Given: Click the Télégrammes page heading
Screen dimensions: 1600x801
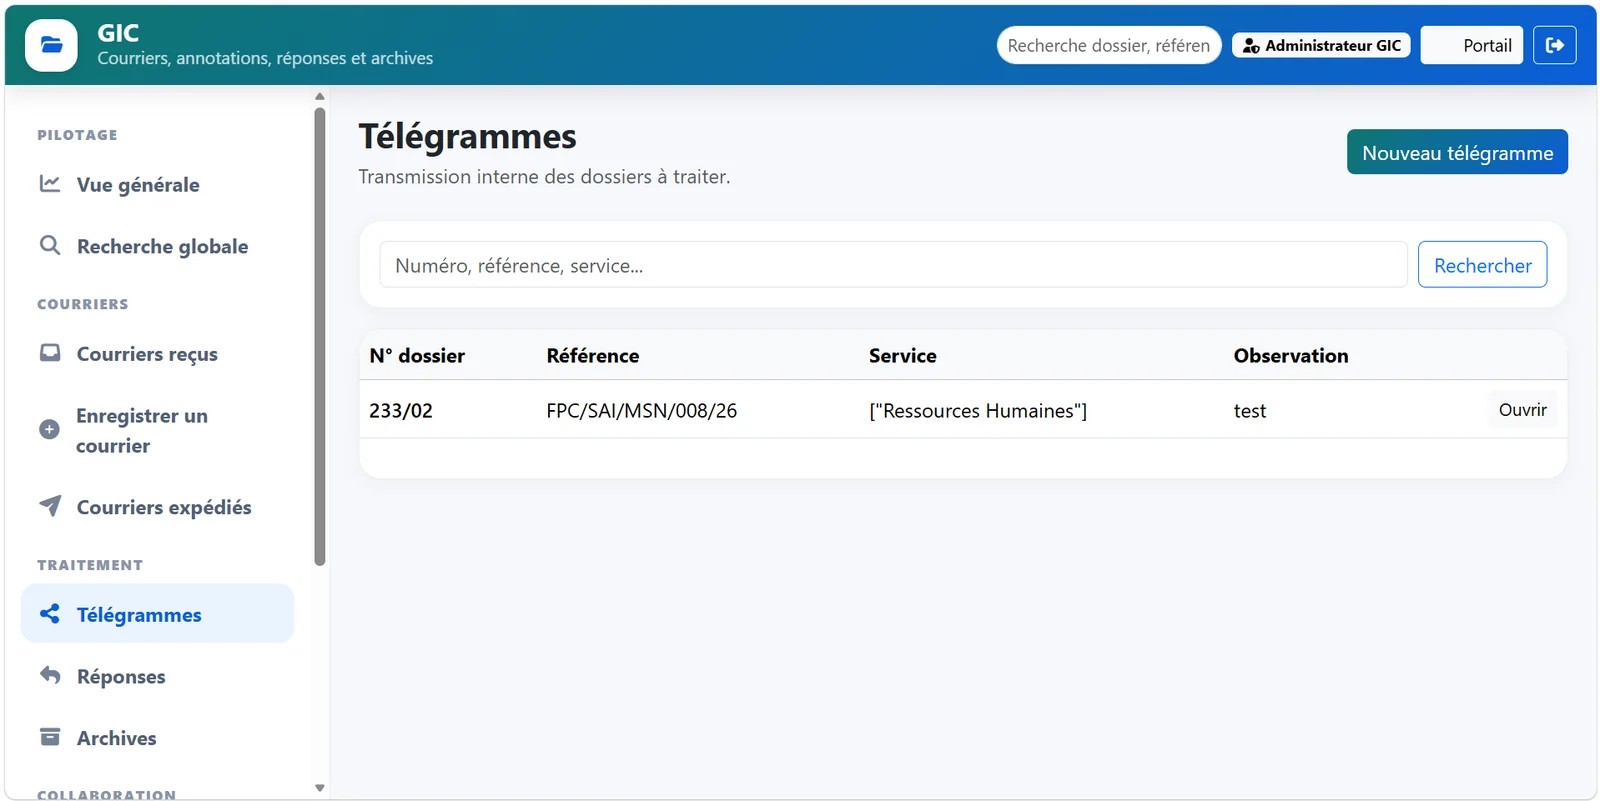Looking at the screenshot, I should (x=468, y=137).
